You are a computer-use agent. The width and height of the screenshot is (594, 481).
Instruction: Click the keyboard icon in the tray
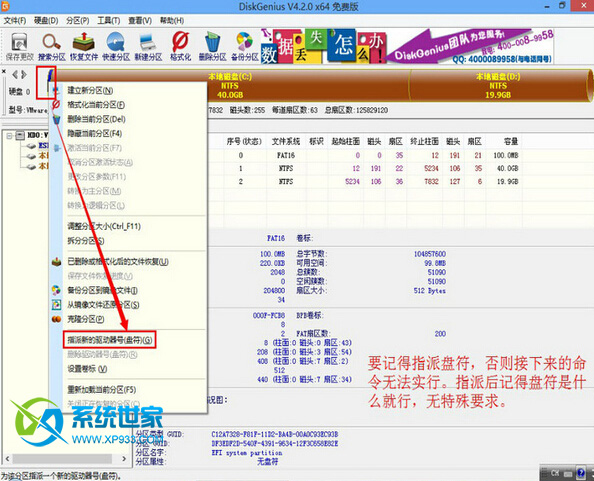point(568,473)
